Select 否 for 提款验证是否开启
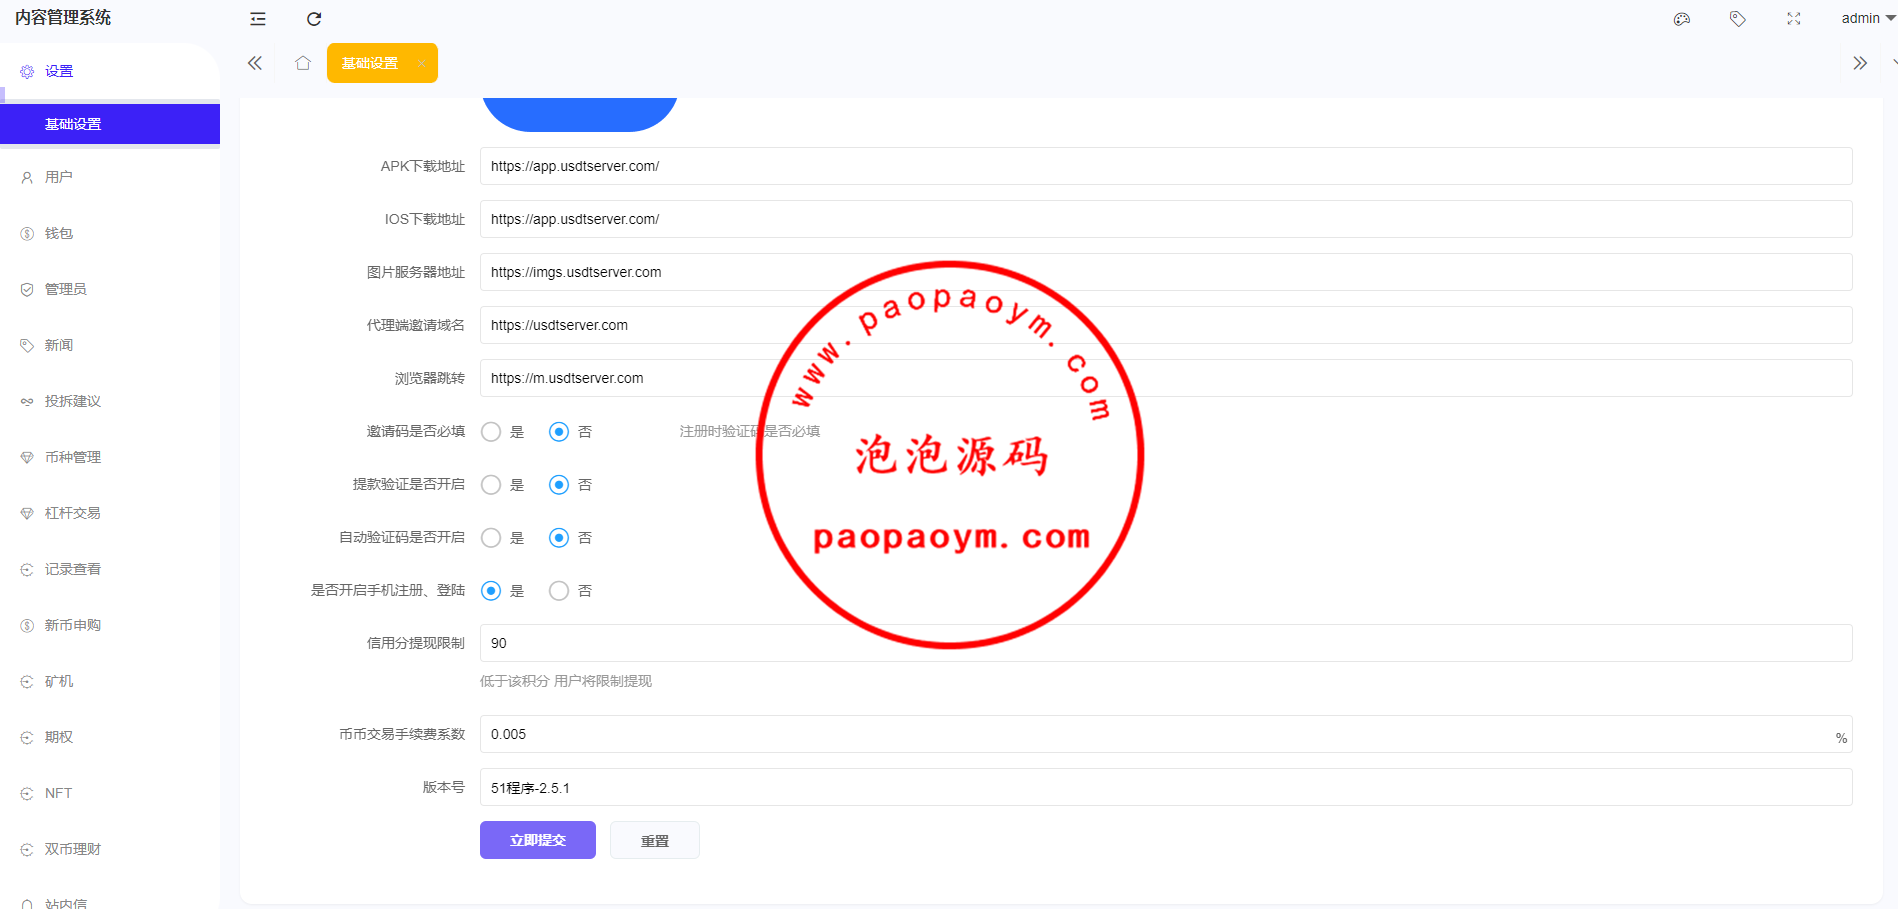Screen dimensions: 1898x909 click(x=559, y=485)
